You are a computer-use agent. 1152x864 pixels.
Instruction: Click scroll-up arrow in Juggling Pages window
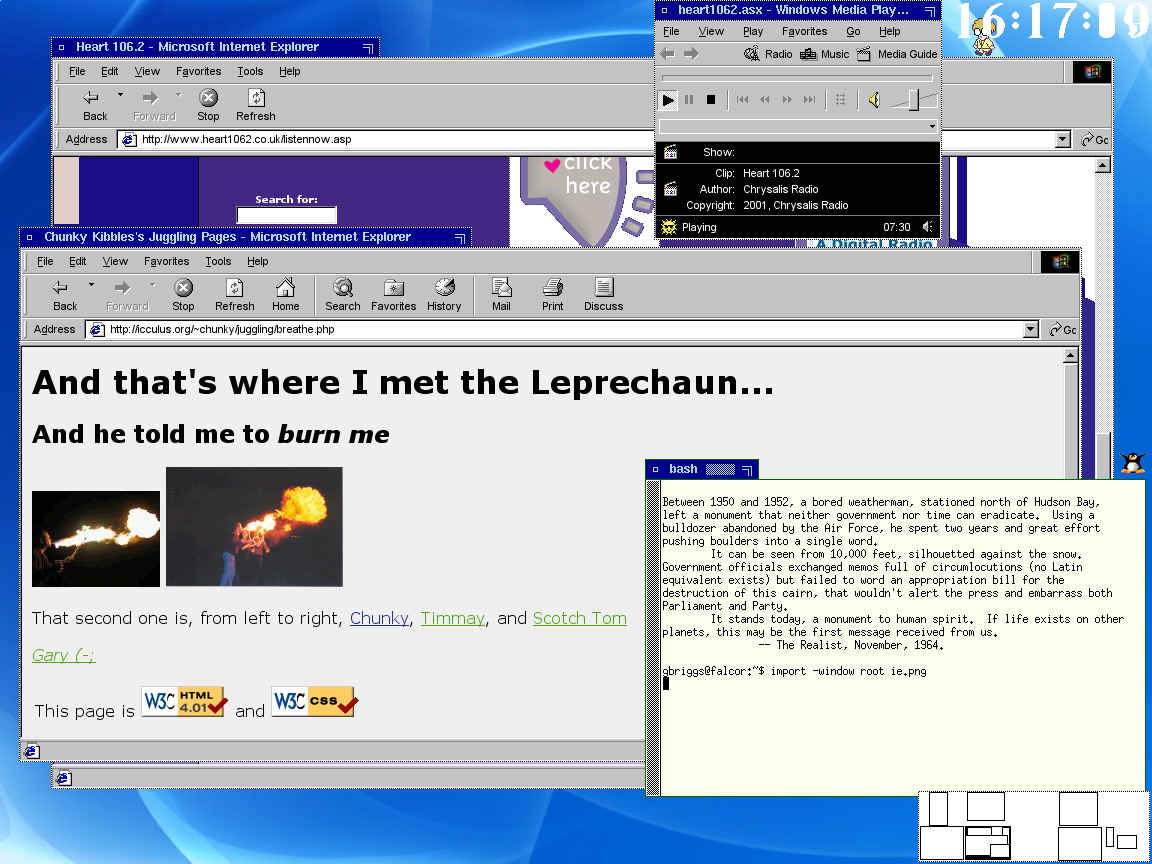coord(1070,356)
